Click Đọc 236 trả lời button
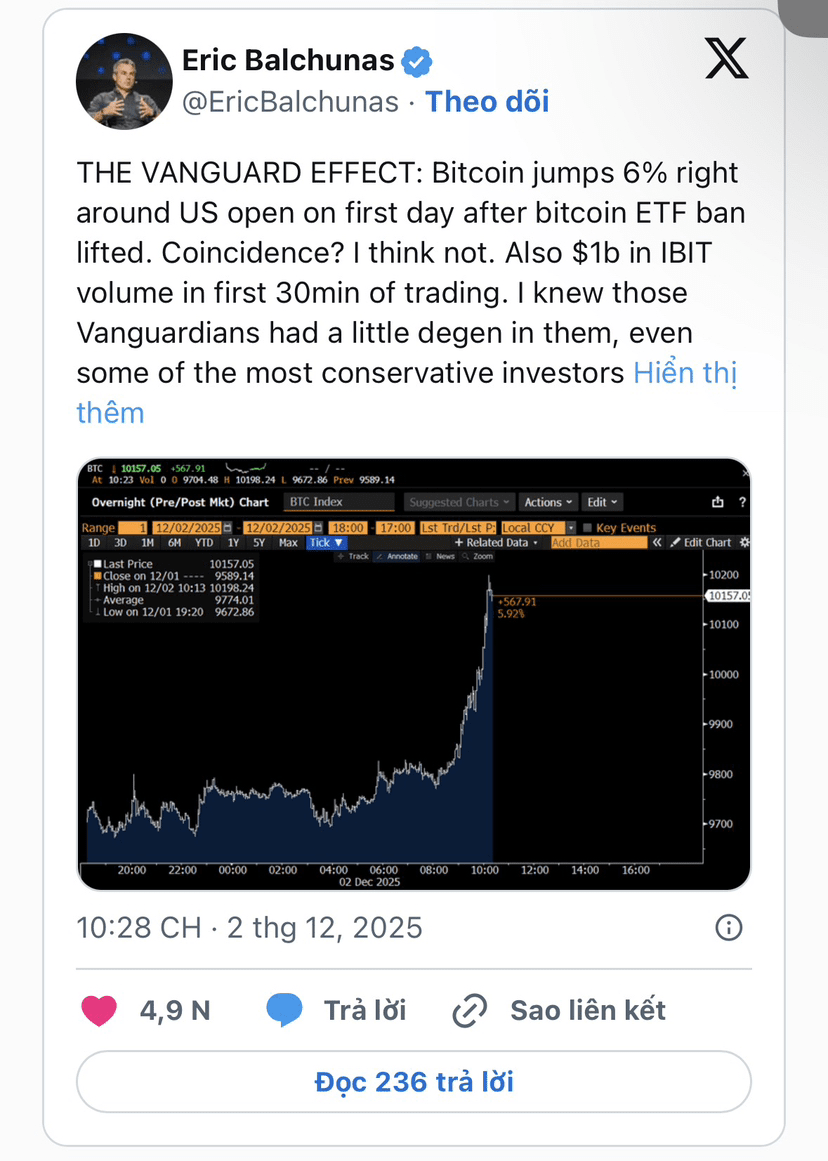The width and height of the screenshot is (828, 1161). 414,1081
